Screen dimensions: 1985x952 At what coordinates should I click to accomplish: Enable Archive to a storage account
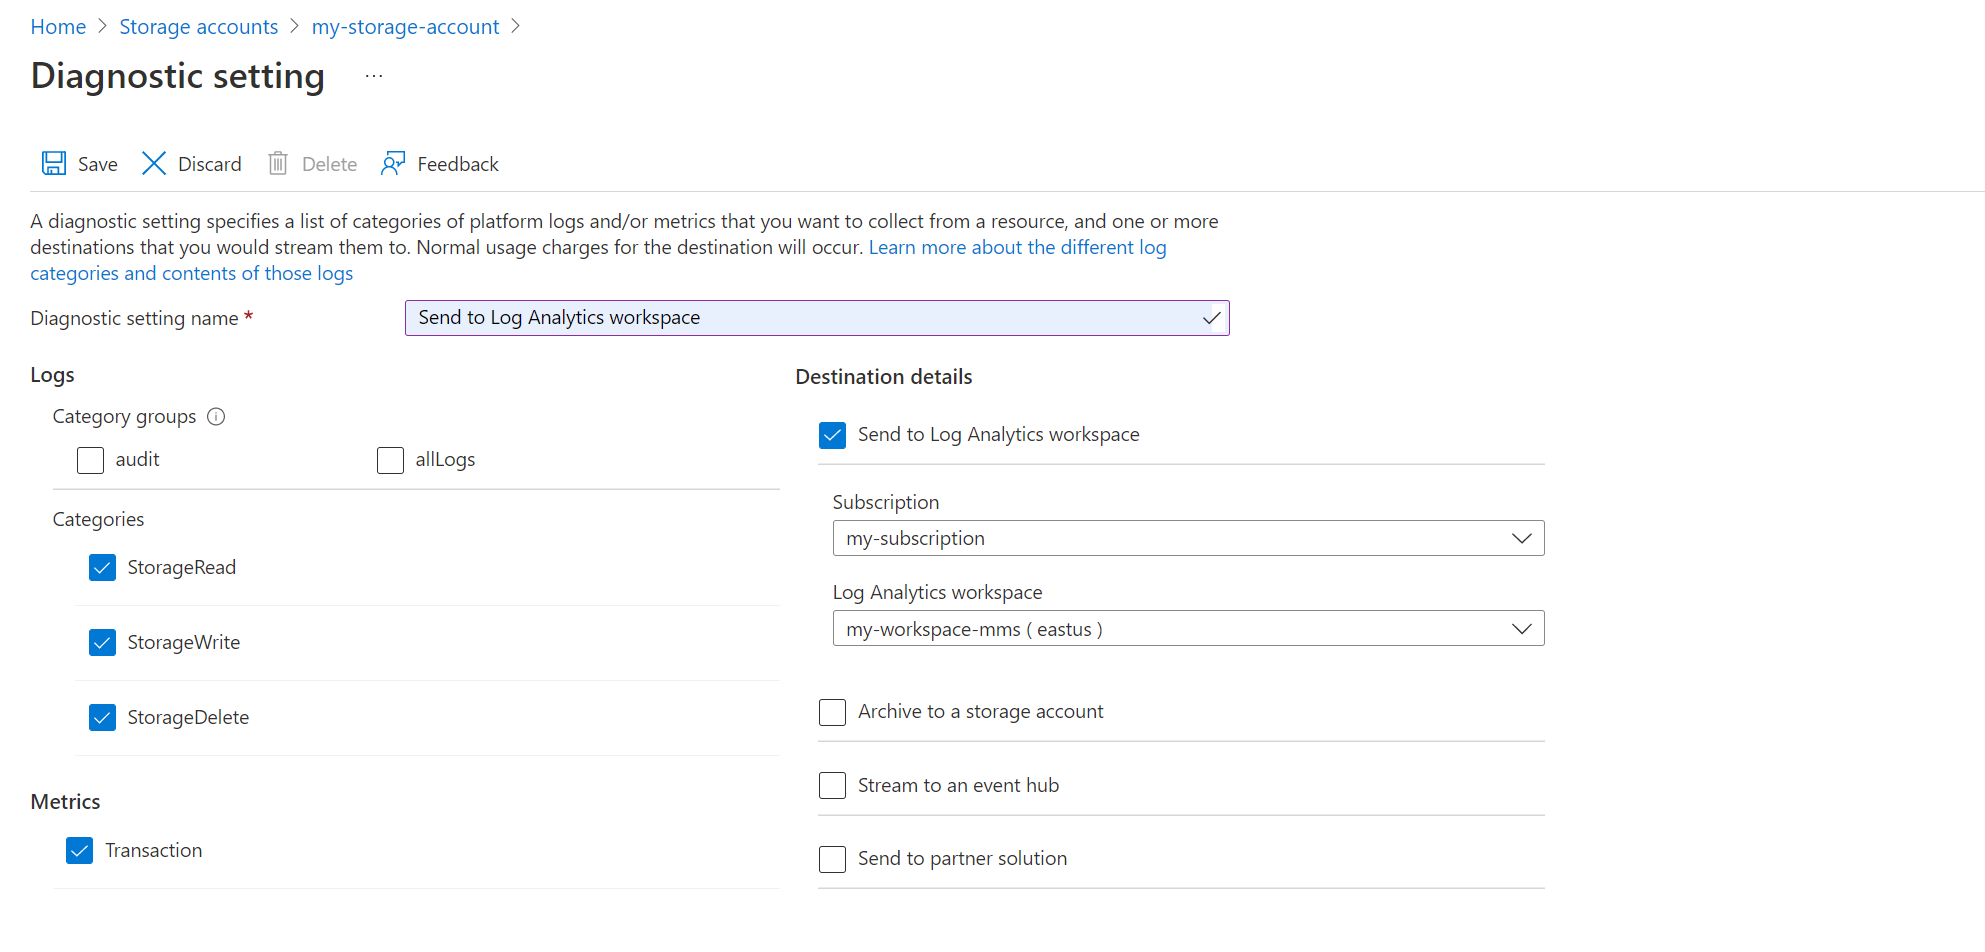tap(832, 712)
